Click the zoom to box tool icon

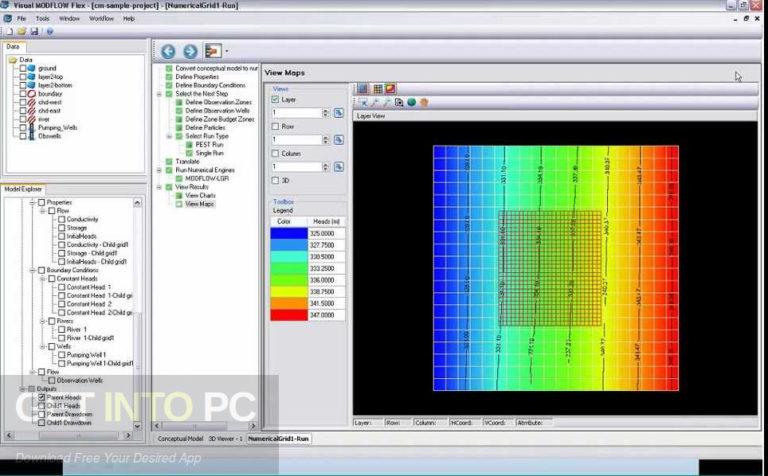pos(399,102)
